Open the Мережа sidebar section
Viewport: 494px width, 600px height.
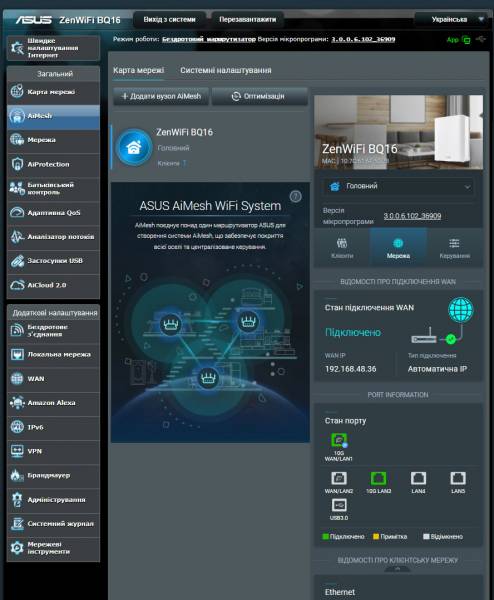(x=53, y=140)
